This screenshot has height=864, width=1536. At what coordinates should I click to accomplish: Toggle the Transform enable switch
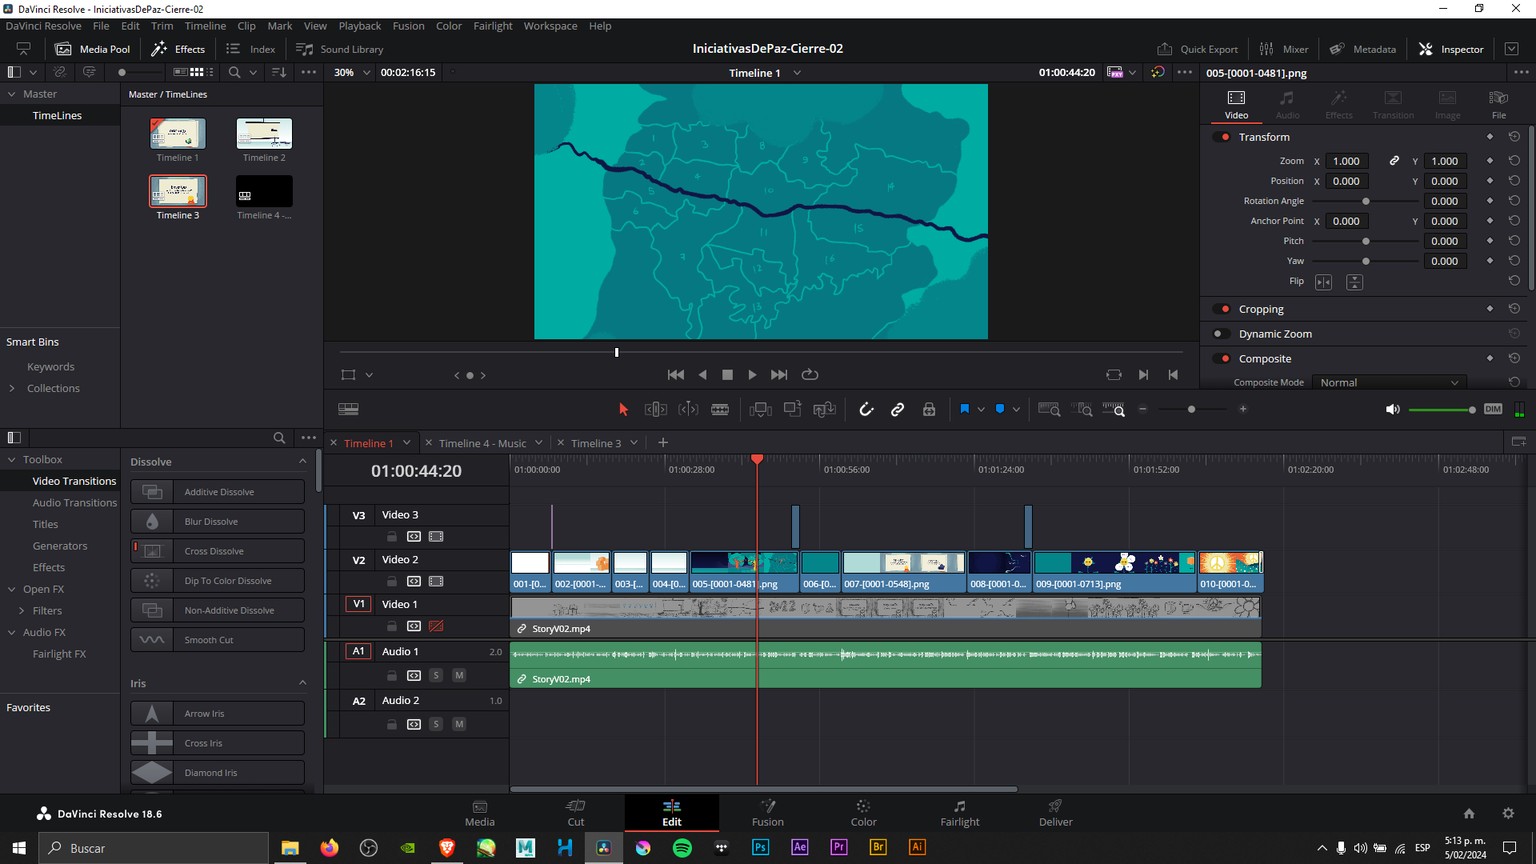(x=1222, y=137)
